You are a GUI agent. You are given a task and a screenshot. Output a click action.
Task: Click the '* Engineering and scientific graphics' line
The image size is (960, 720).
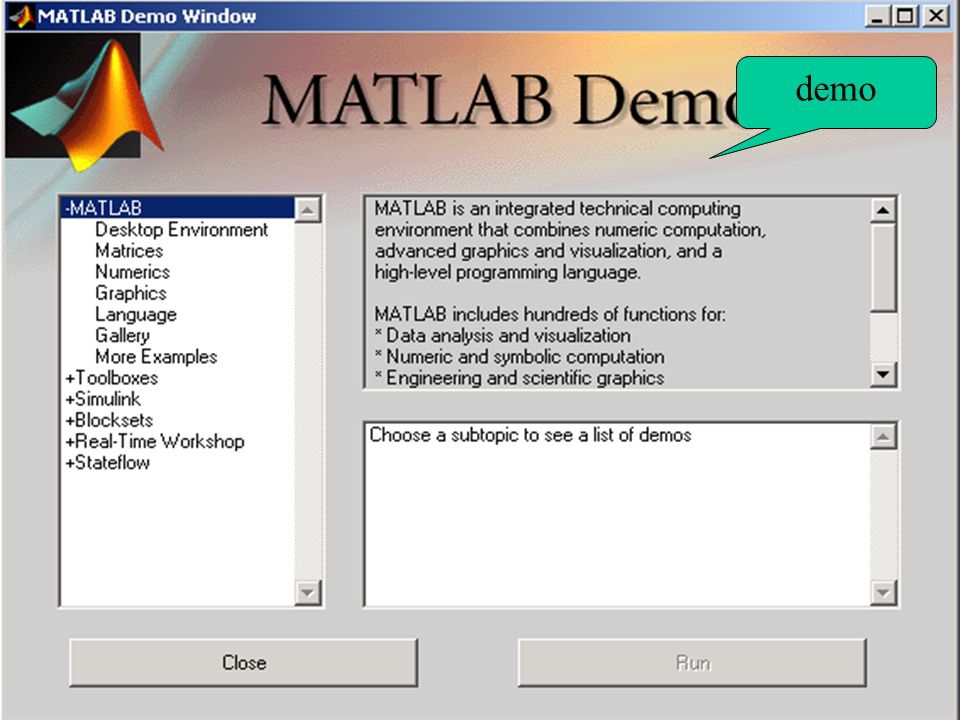519,378
